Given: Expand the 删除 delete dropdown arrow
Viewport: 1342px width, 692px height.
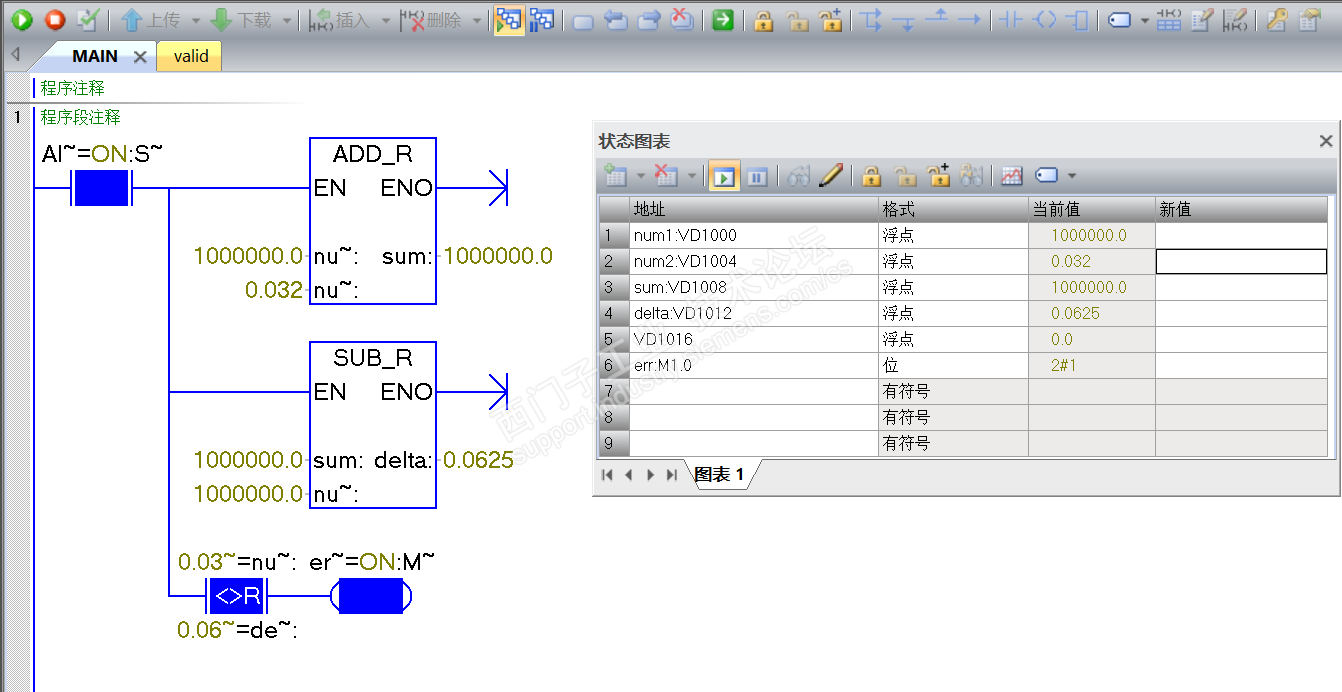Looking at the screenshot, I should (x=477, y=20).
